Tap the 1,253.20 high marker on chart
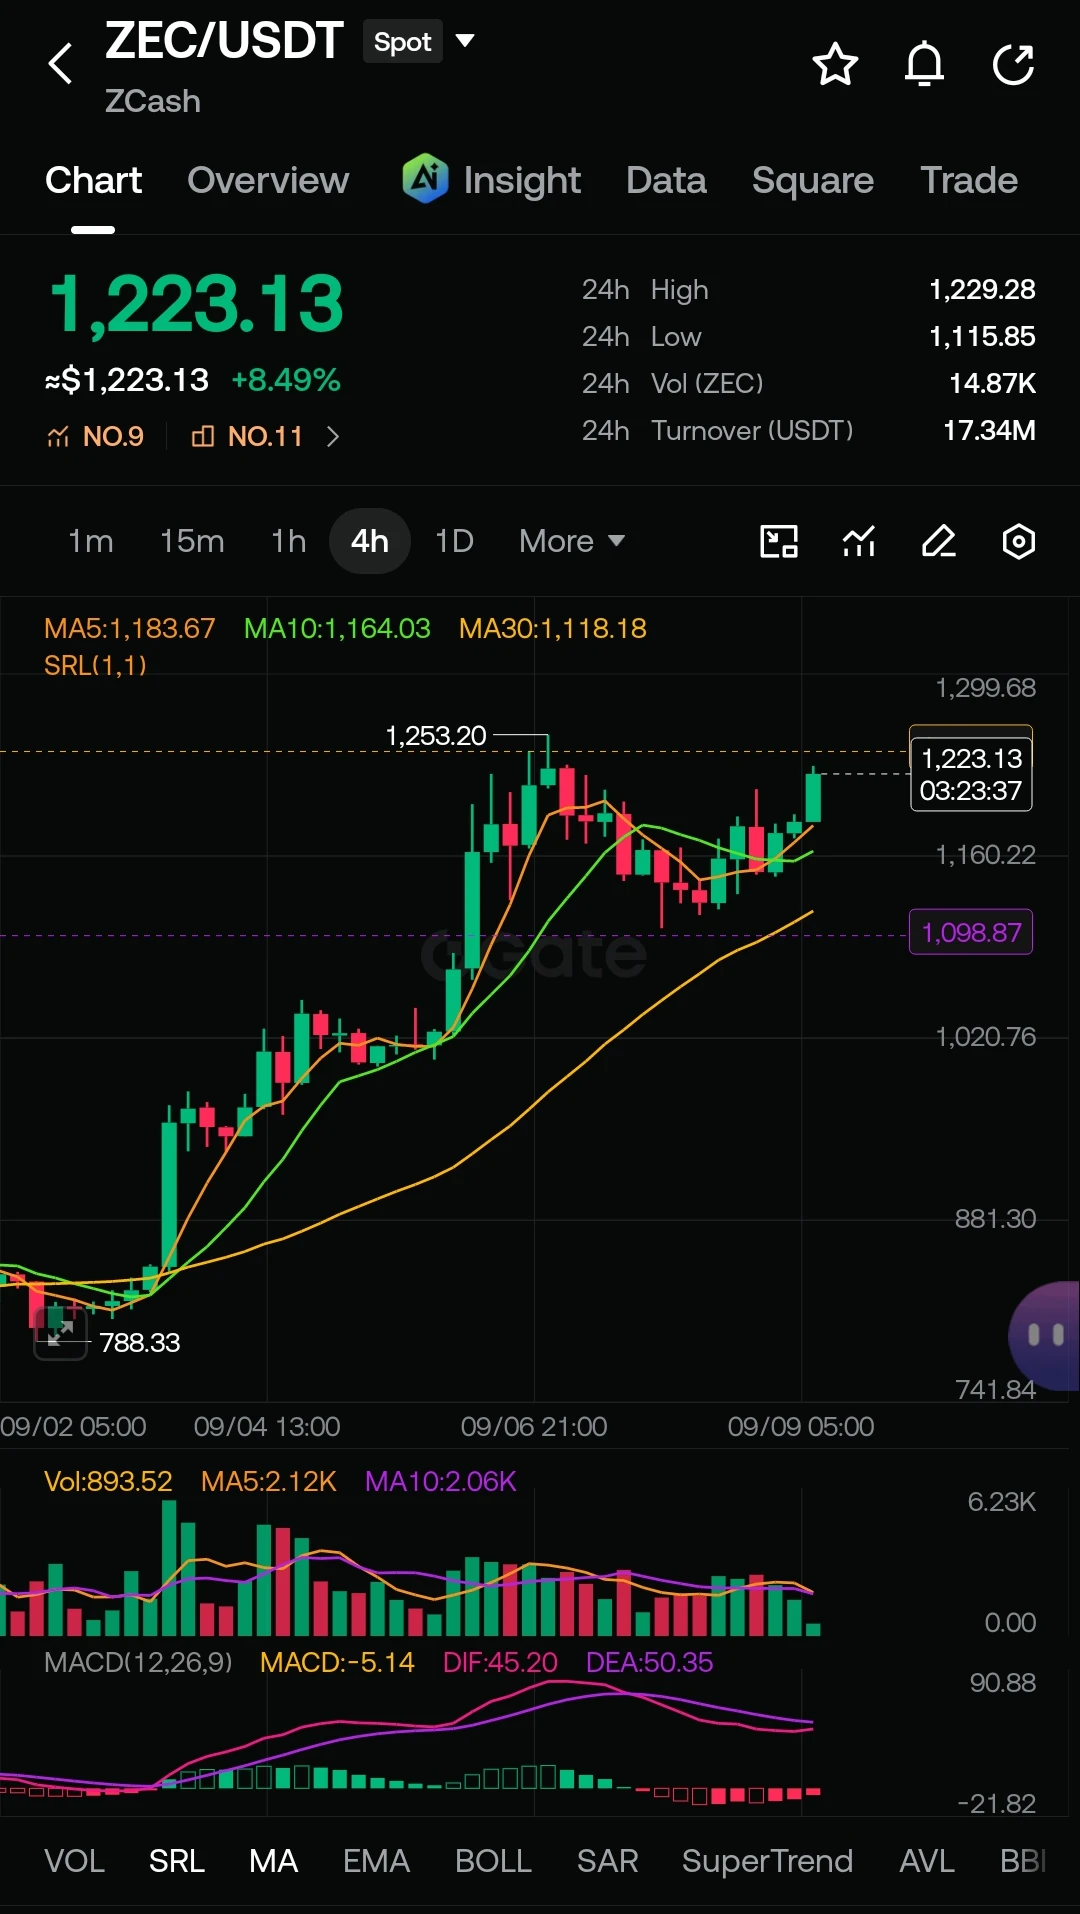This screenshot has width=1080, height=1914. click(436, 736)
